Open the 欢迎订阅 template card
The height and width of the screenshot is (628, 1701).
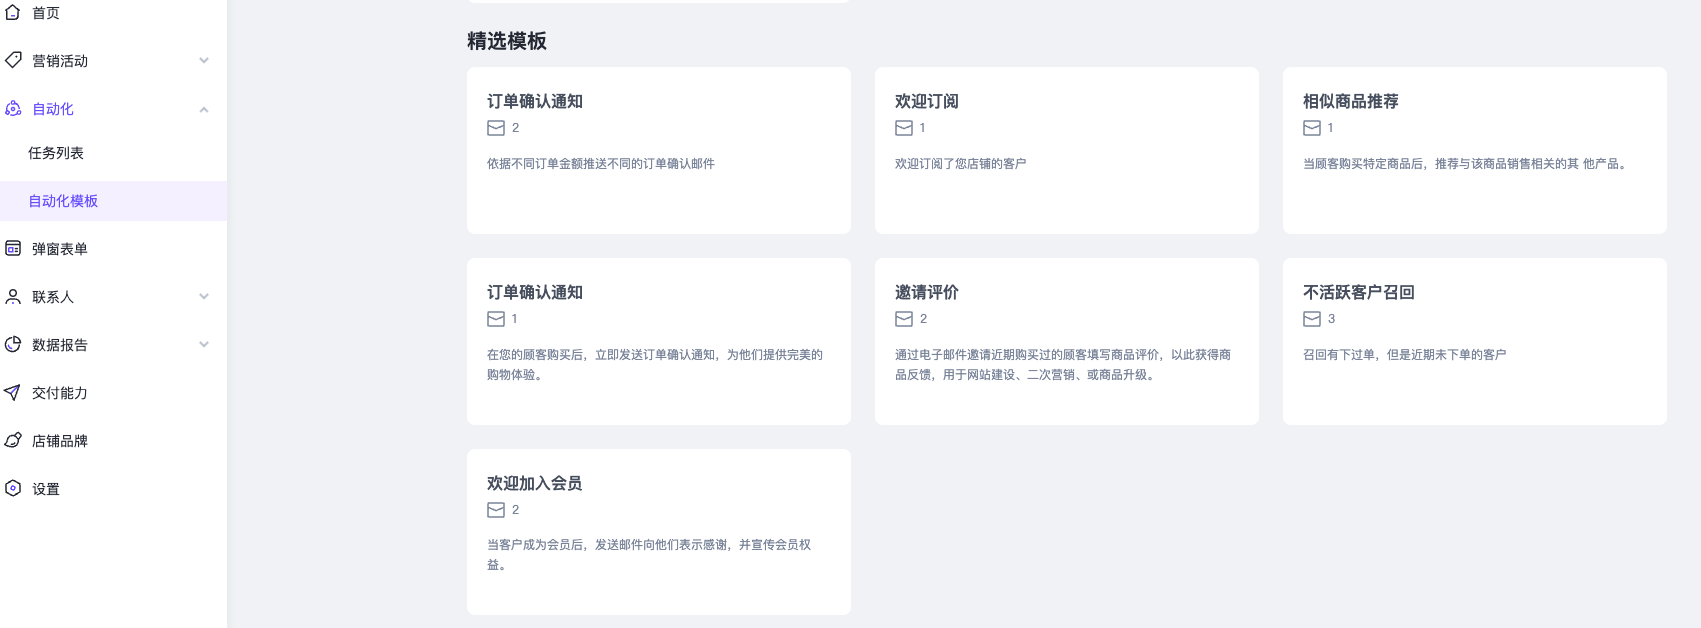pyautogui.click(x=1066, y=150)
